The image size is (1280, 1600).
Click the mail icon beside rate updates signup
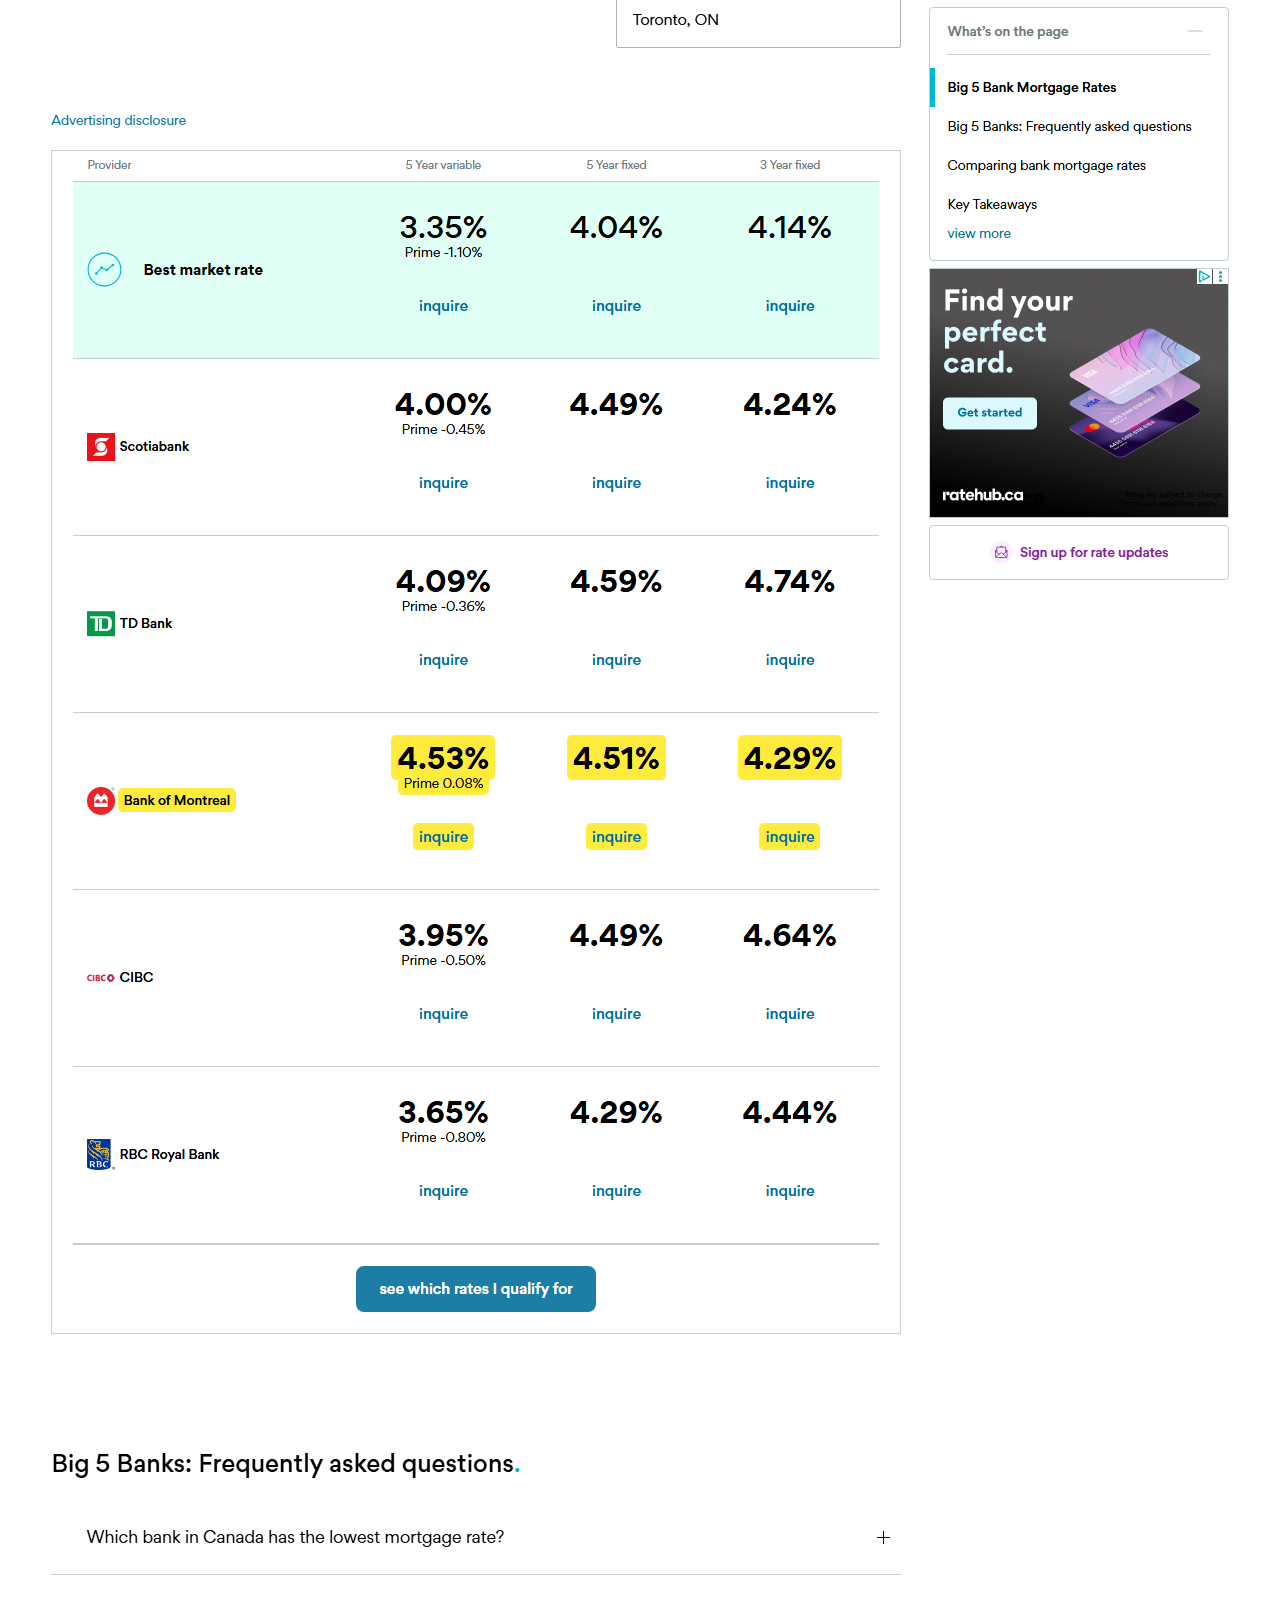coord(1001,552)
